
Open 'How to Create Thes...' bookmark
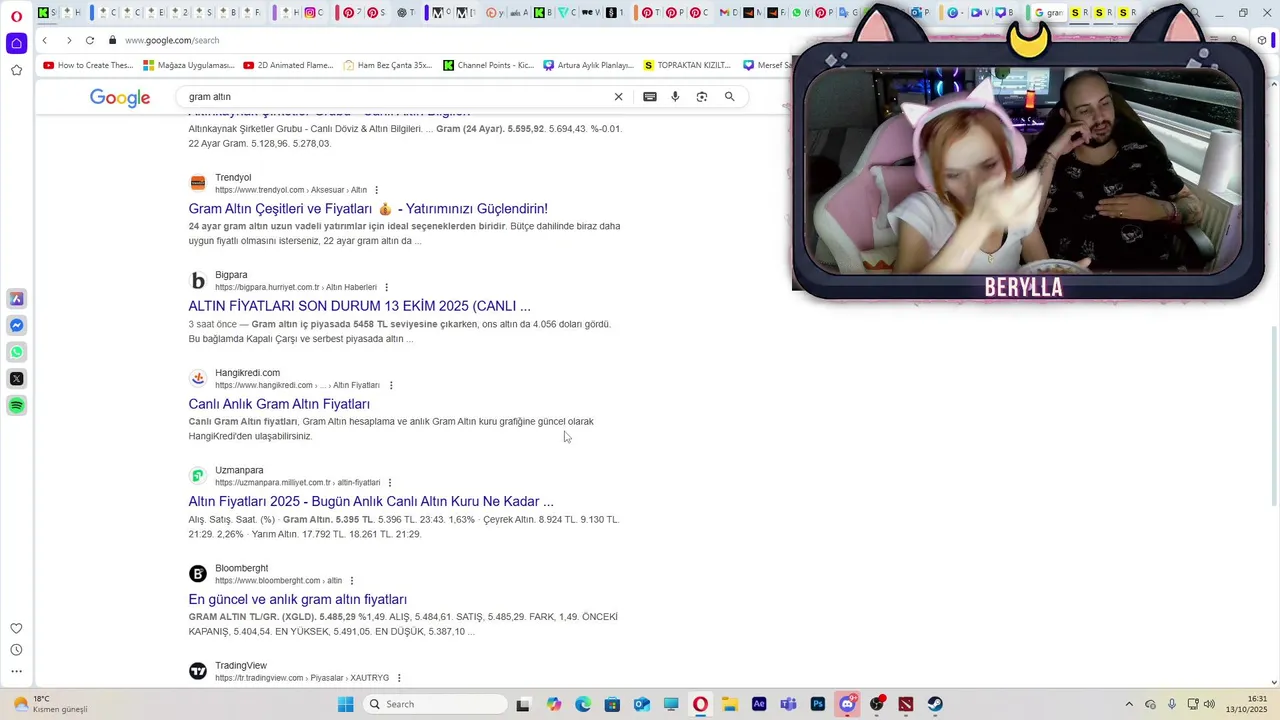click(88, 65)
